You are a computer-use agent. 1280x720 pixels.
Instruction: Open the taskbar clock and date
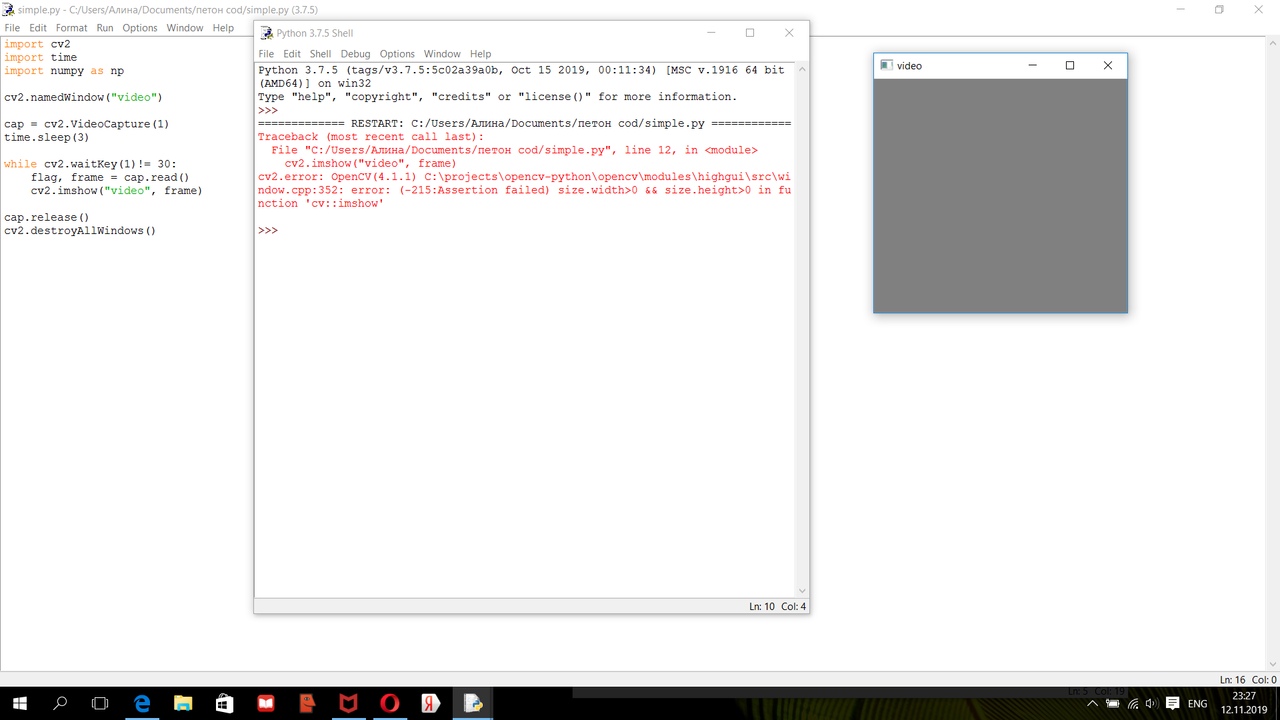1244,703
